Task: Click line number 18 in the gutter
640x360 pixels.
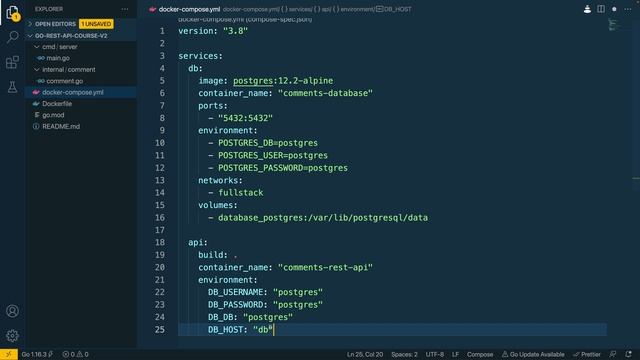Action: pyautogui.click(x=160, y=242)
